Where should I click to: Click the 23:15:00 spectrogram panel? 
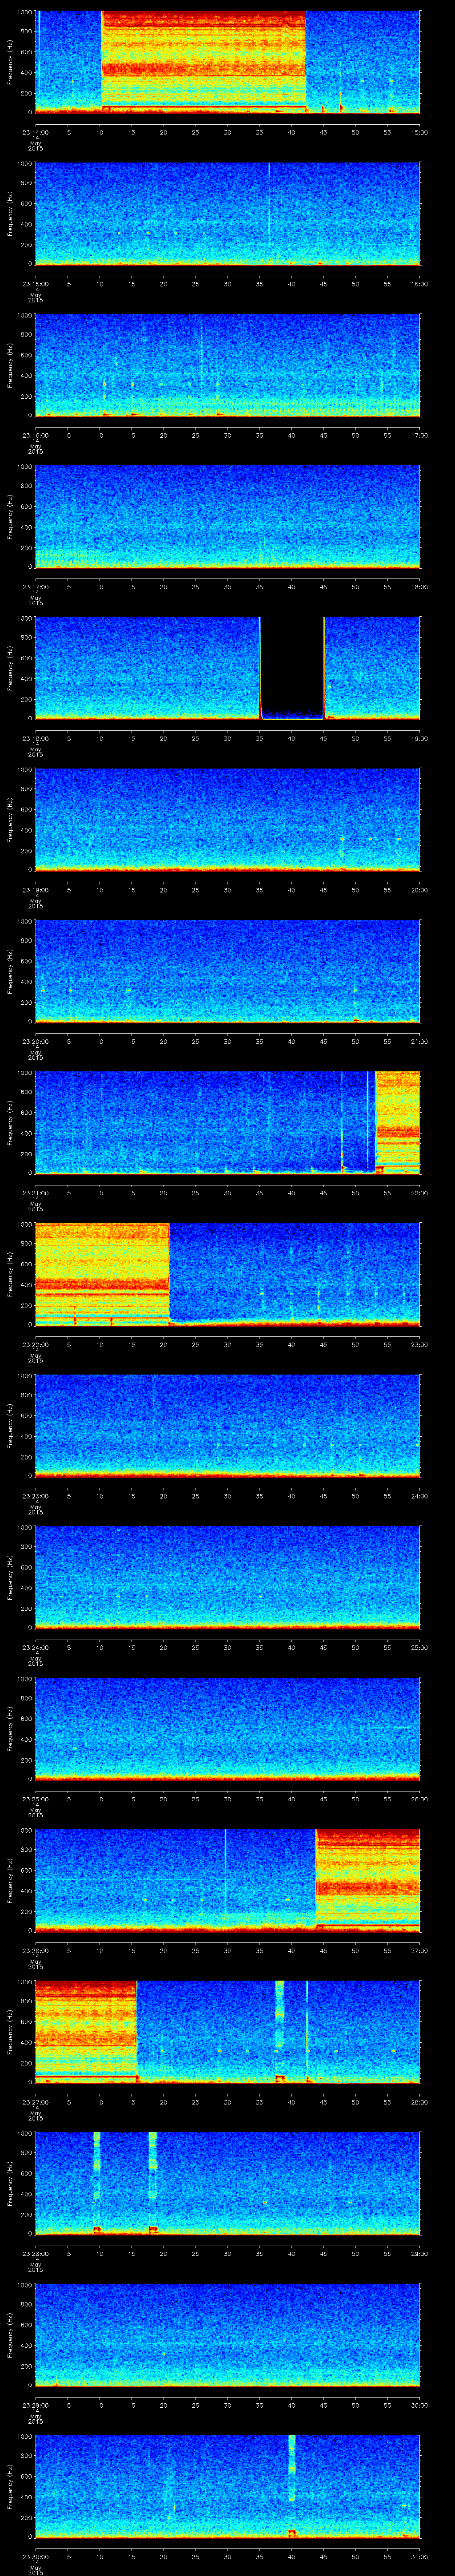pos(228,213)
